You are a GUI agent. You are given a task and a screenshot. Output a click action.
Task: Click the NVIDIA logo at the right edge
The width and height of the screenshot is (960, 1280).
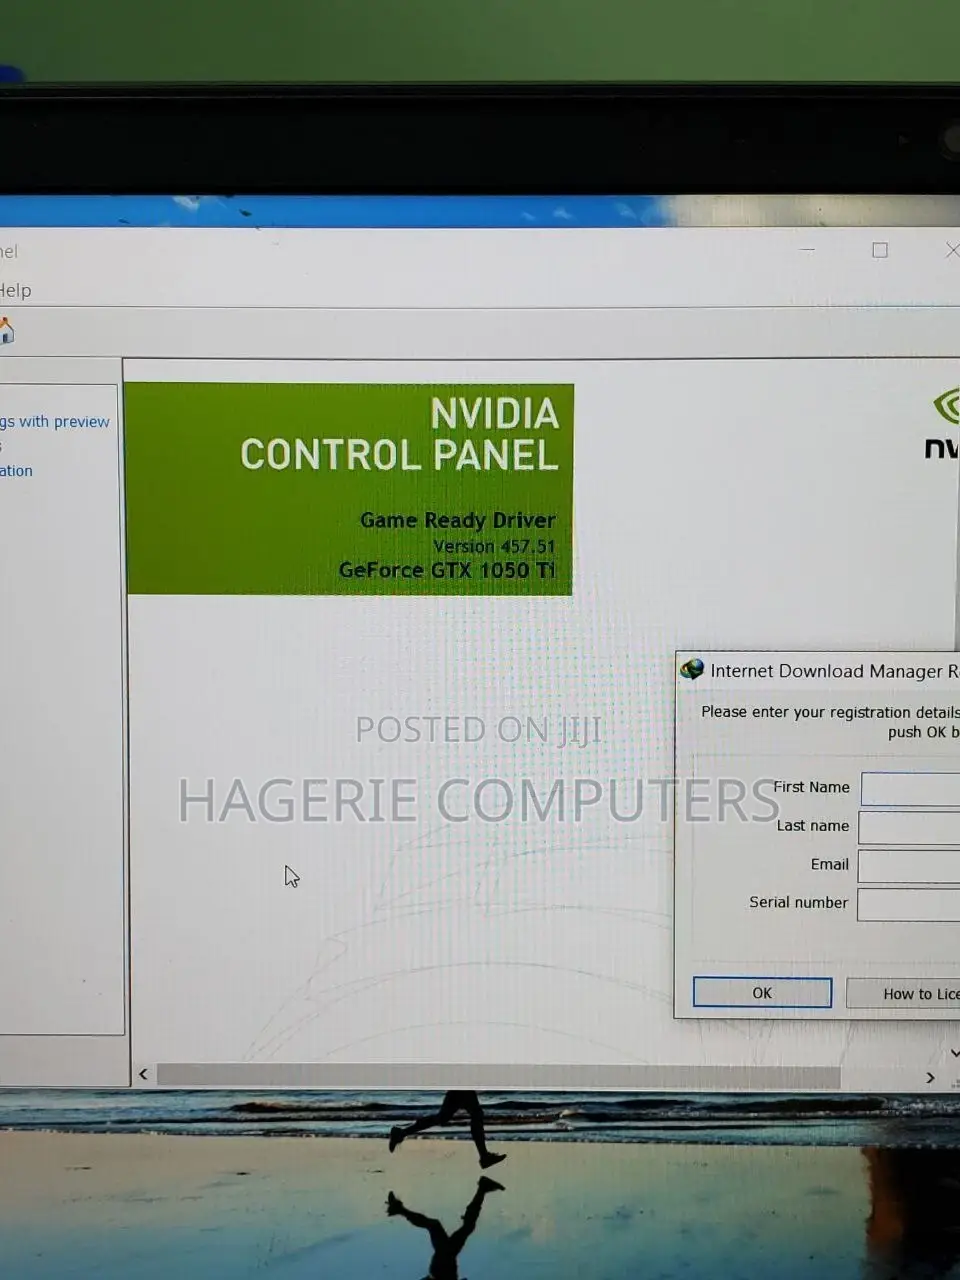click(942, 425)
